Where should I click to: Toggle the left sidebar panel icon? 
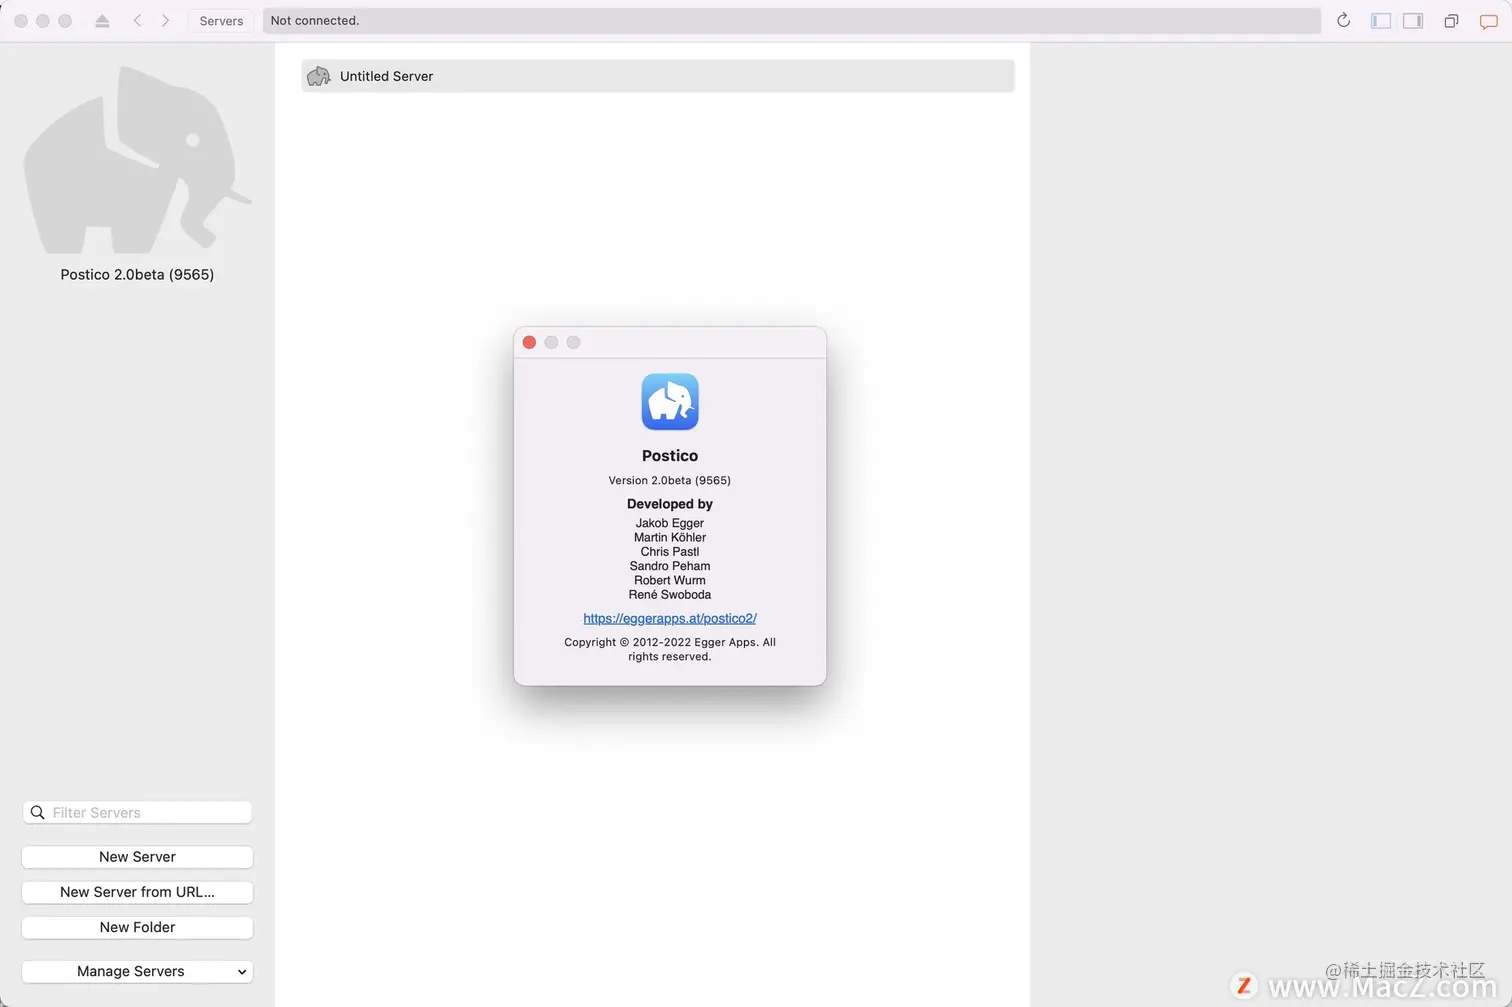pyautogui.click(x=1381, y=21)
